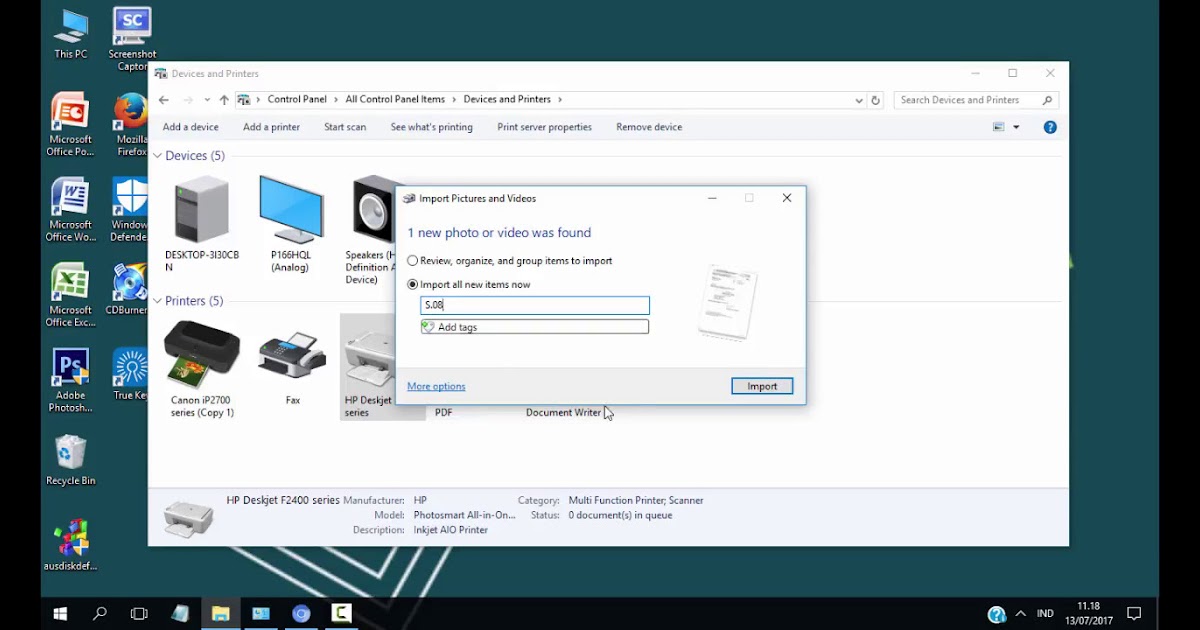
Task: Open Task View on taskbar
Action: tap(140, 613)
